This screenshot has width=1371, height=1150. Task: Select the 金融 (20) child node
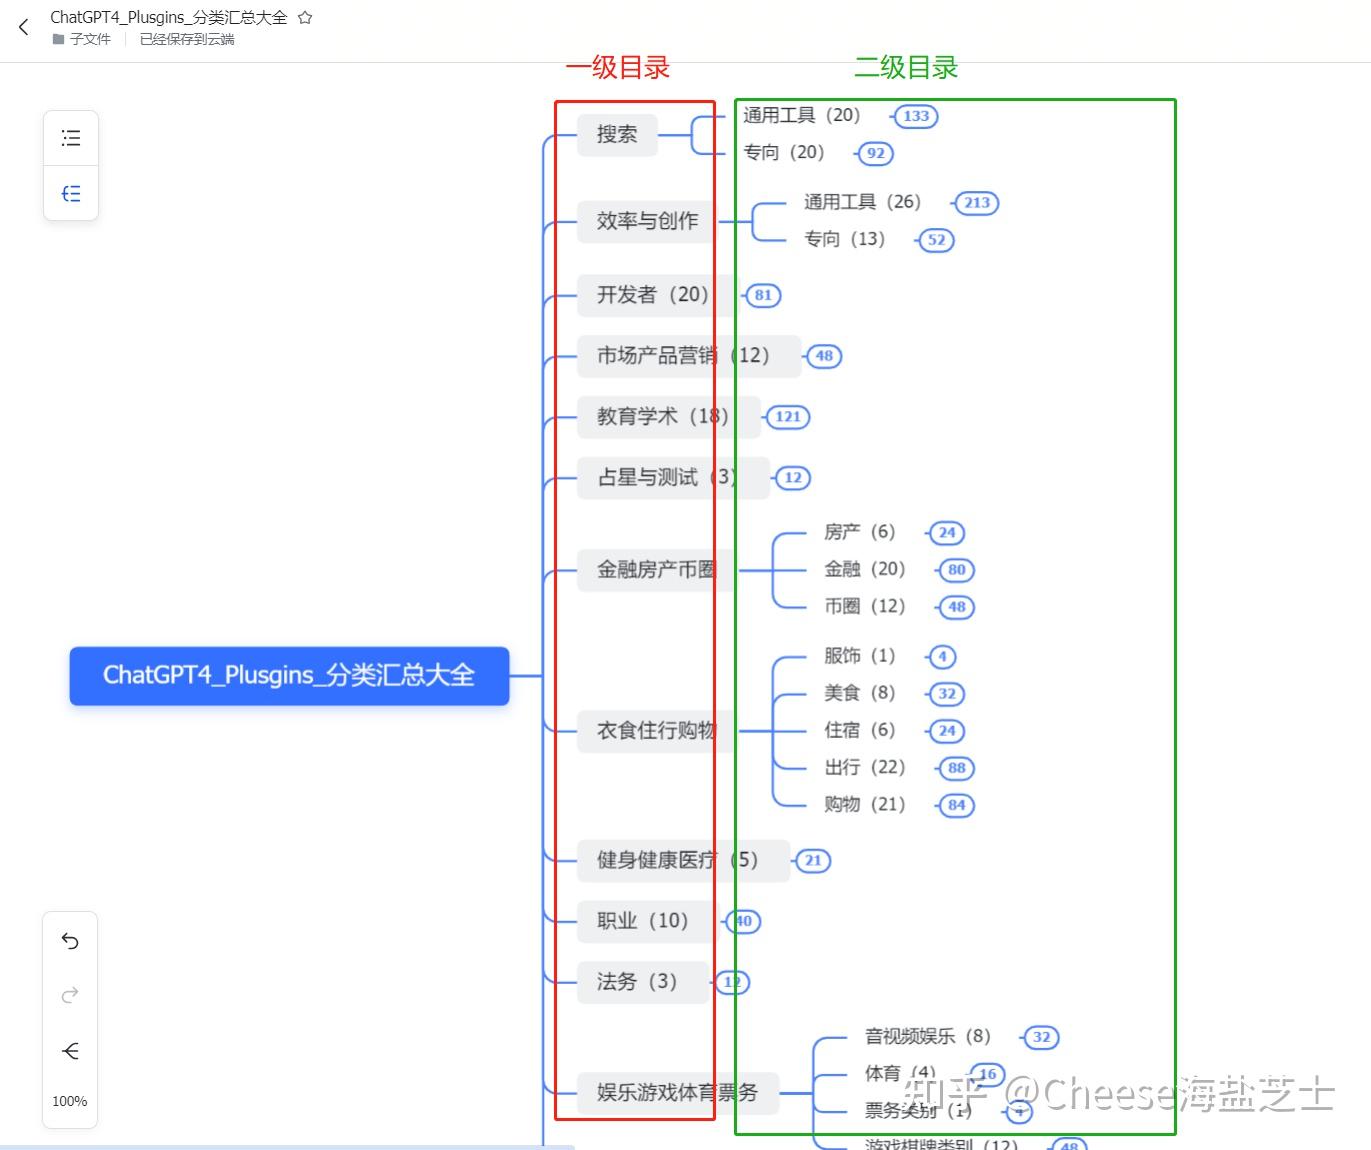pos(865,569)
